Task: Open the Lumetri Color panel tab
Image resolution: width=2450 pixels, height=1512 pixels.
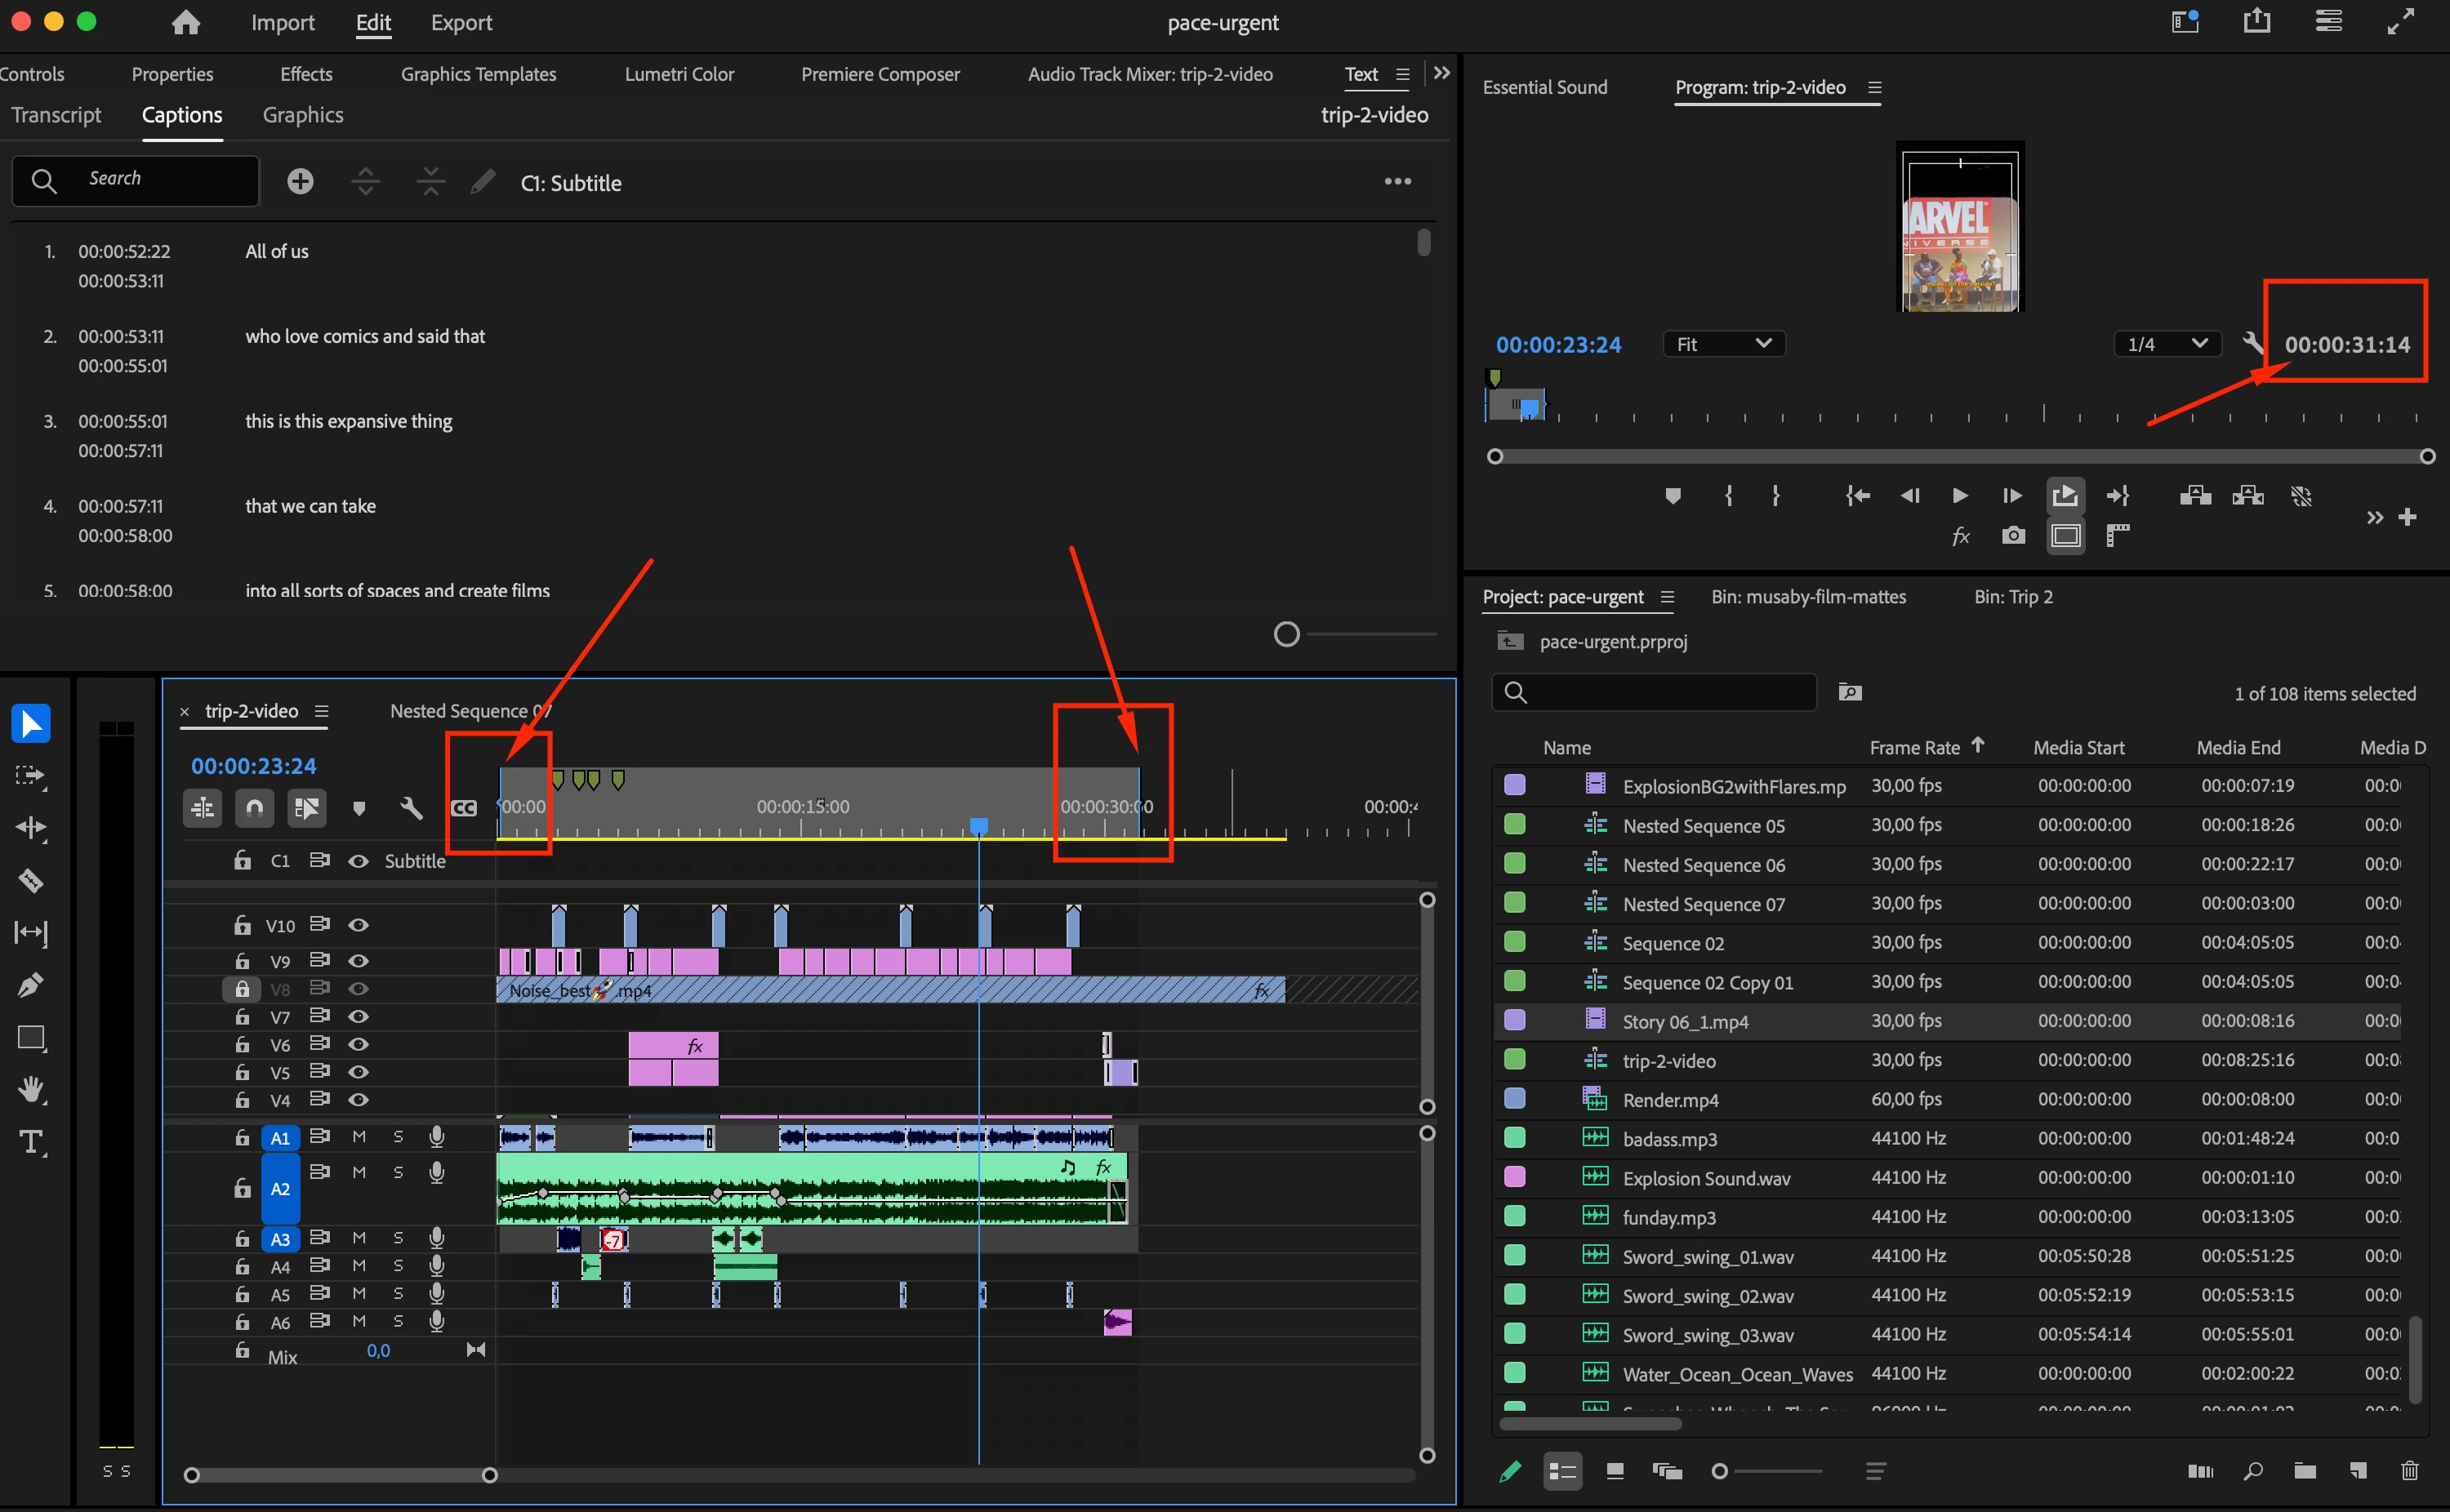Action: click(x=679, y=74)
